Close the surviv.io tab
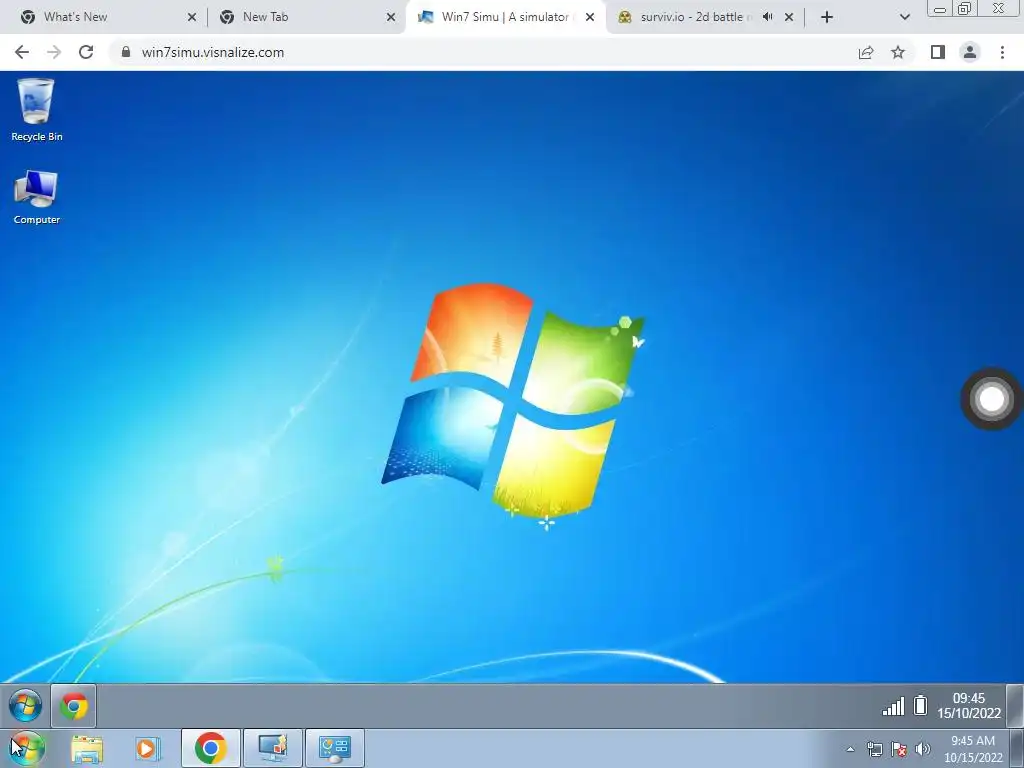This screenshot has width=1024, height=768. click(x=789, y=18)
